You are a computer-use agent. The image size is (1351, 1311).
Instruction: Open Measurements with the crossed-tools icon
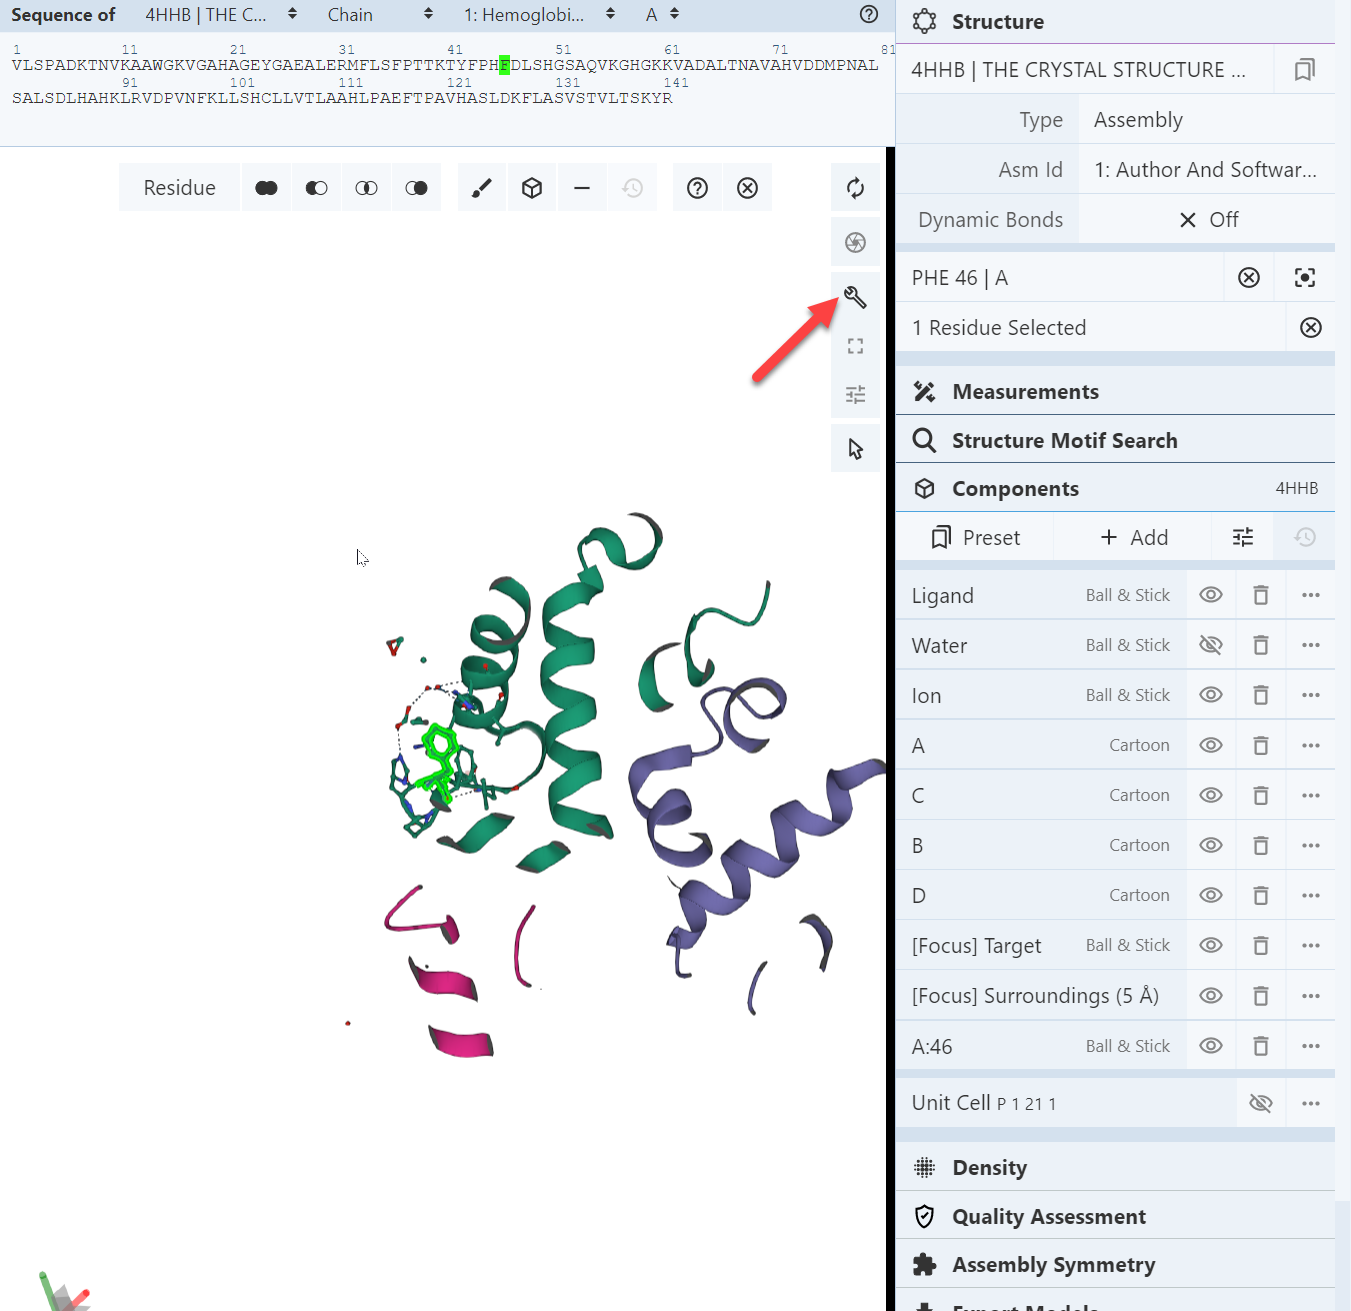1025,391
